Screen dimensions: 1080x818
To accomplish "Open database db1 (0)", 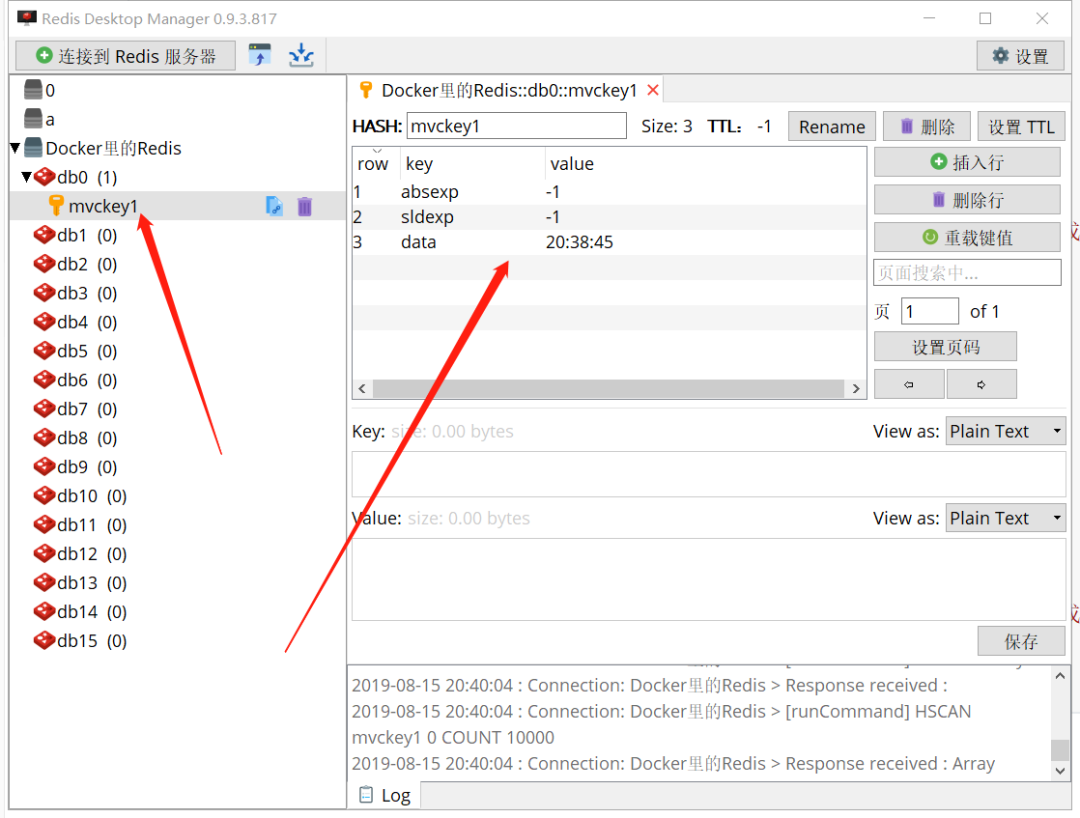I will (x=76, y=235).
